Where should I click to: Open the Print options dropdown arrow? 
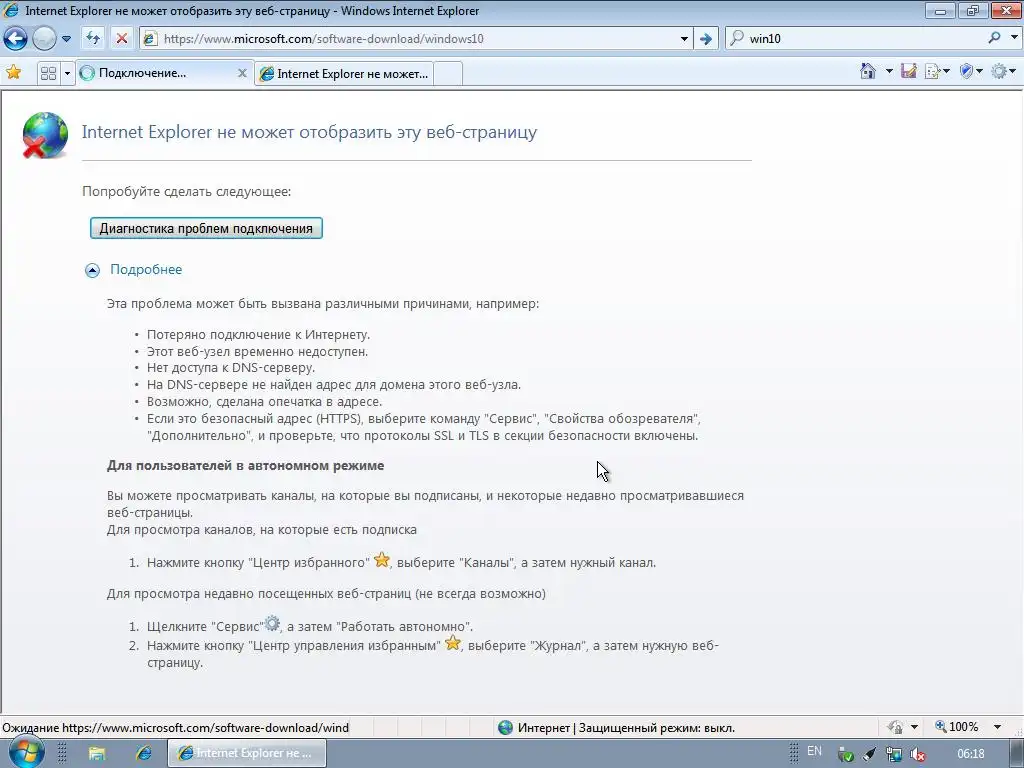coord(946,71)
